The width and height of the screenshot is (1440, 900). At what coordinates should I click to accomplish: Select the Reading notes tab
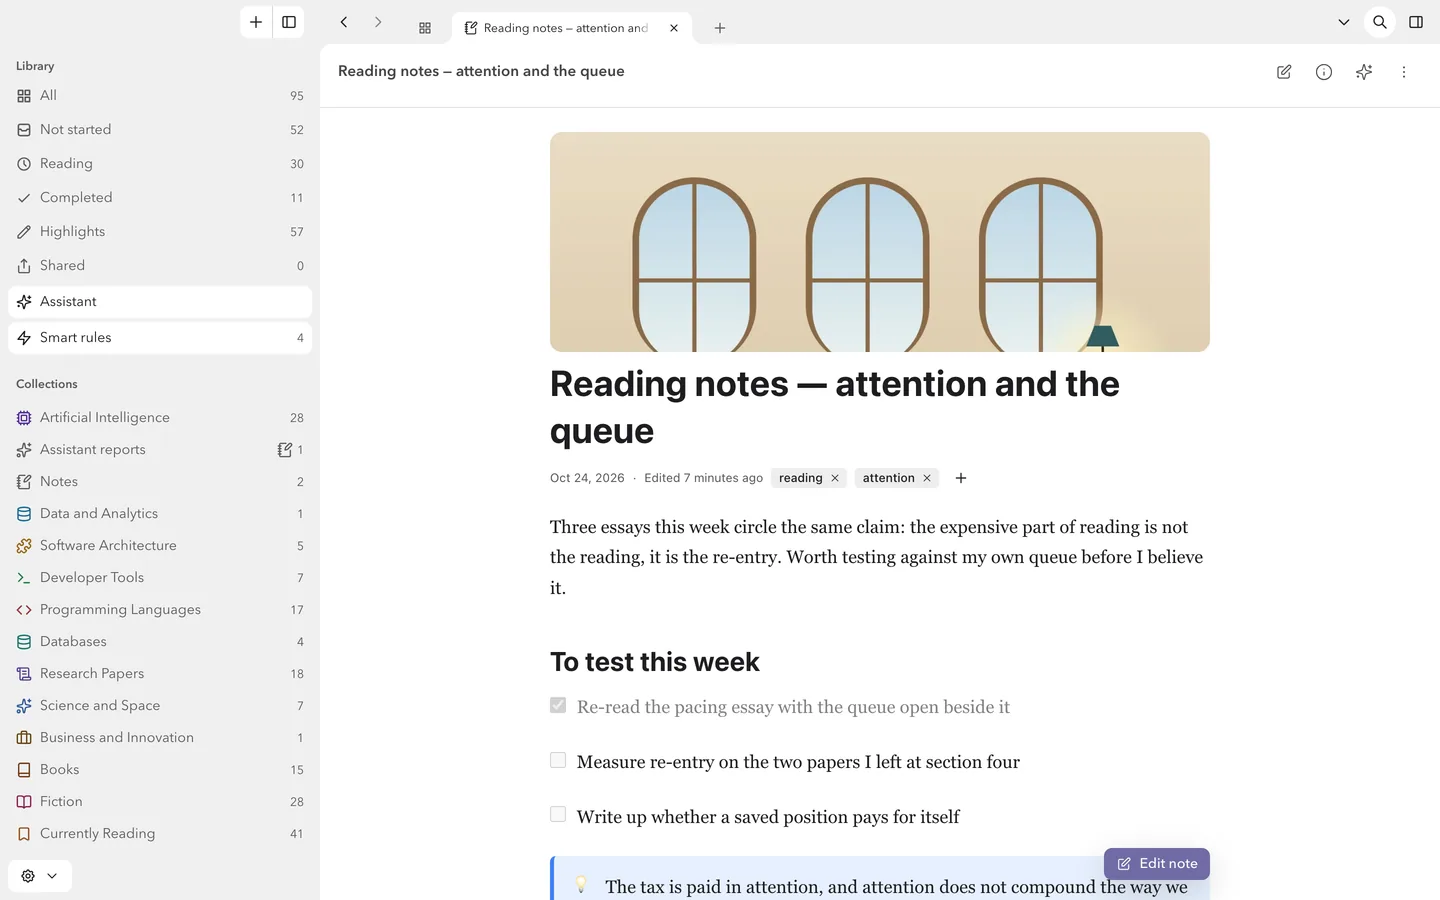[571, 28]
